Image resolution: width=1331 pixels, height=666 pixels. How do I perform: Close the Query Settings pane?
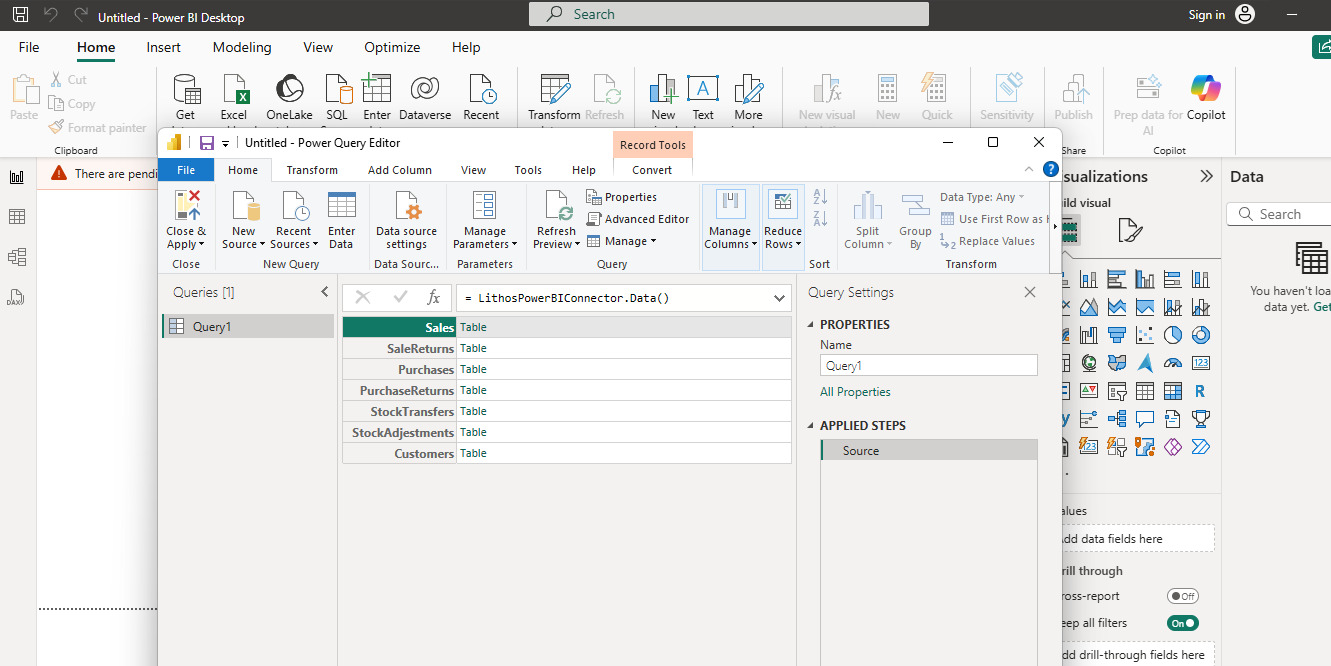click(1030, 292)
